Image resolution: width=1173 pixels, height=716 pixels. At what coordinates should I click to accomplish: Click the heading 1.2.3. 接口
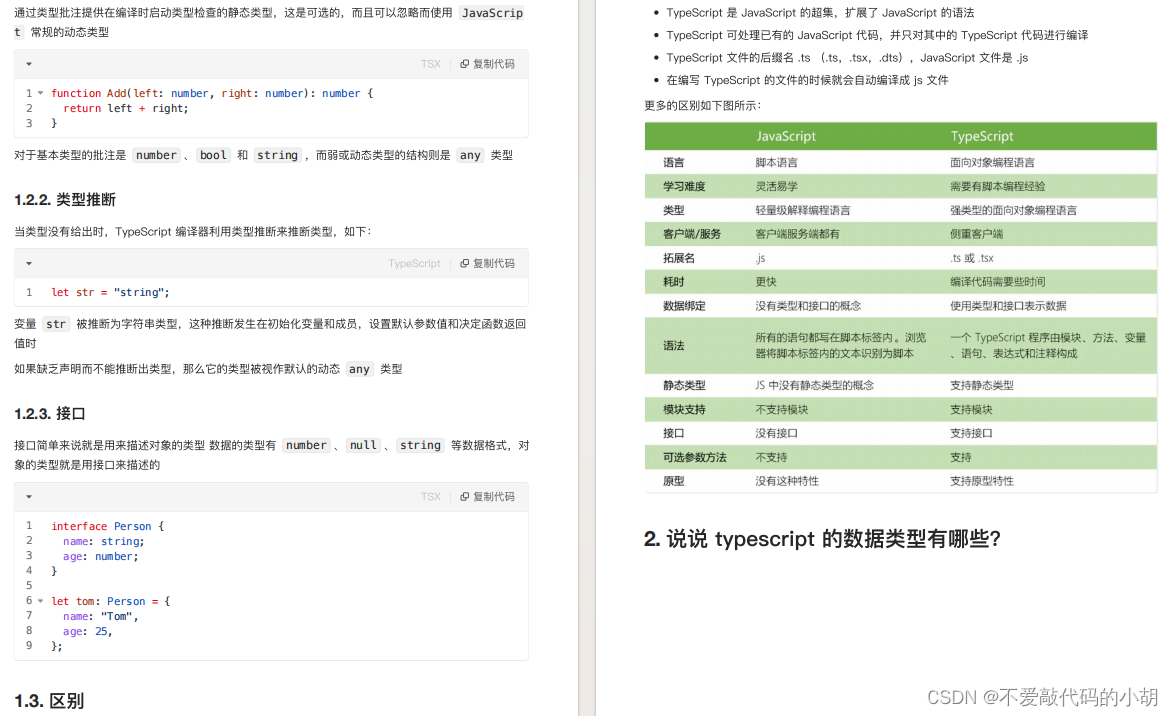pos(50,414)
